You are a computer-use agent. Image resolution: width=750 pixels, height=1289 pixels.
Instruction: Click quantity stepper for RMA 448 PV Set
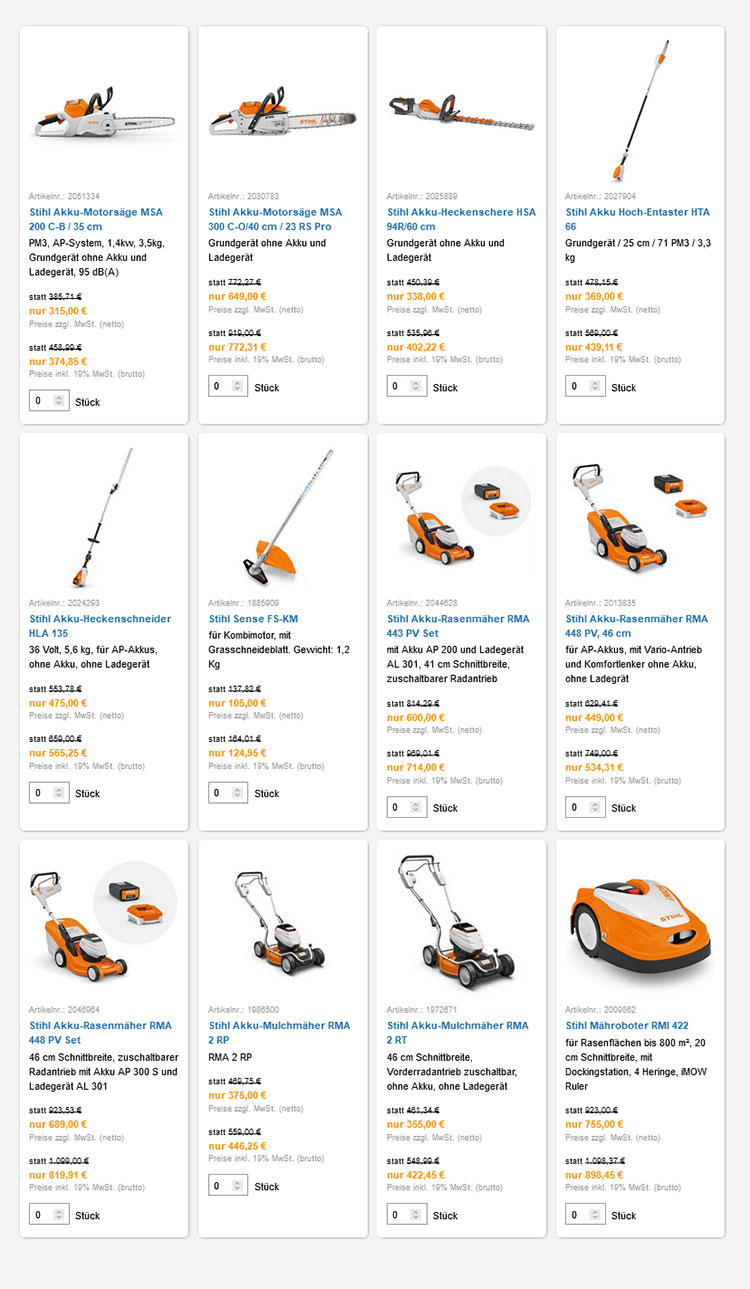click(x=58, y=1215)
